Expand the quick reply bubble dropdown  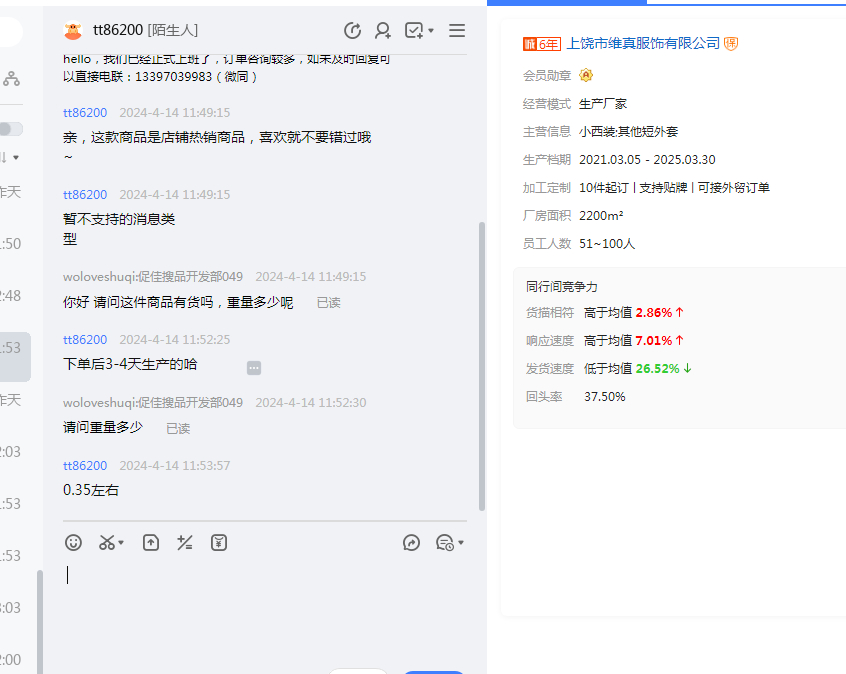click(x=461, y=543)
